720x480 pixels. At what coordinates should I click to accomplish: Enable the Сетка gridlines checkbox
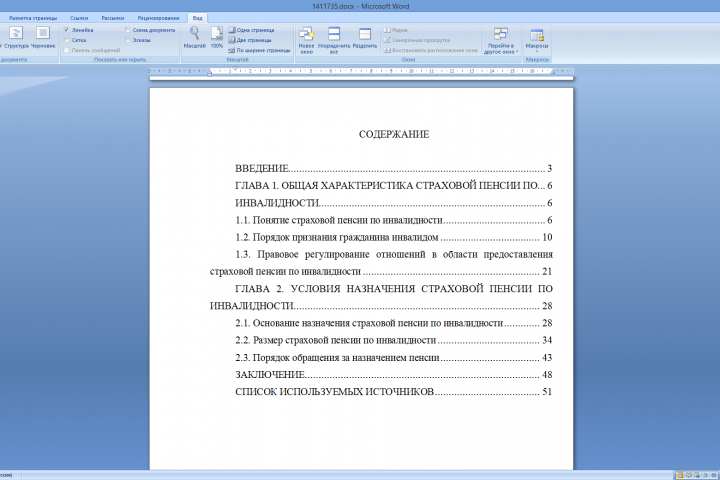67,40
